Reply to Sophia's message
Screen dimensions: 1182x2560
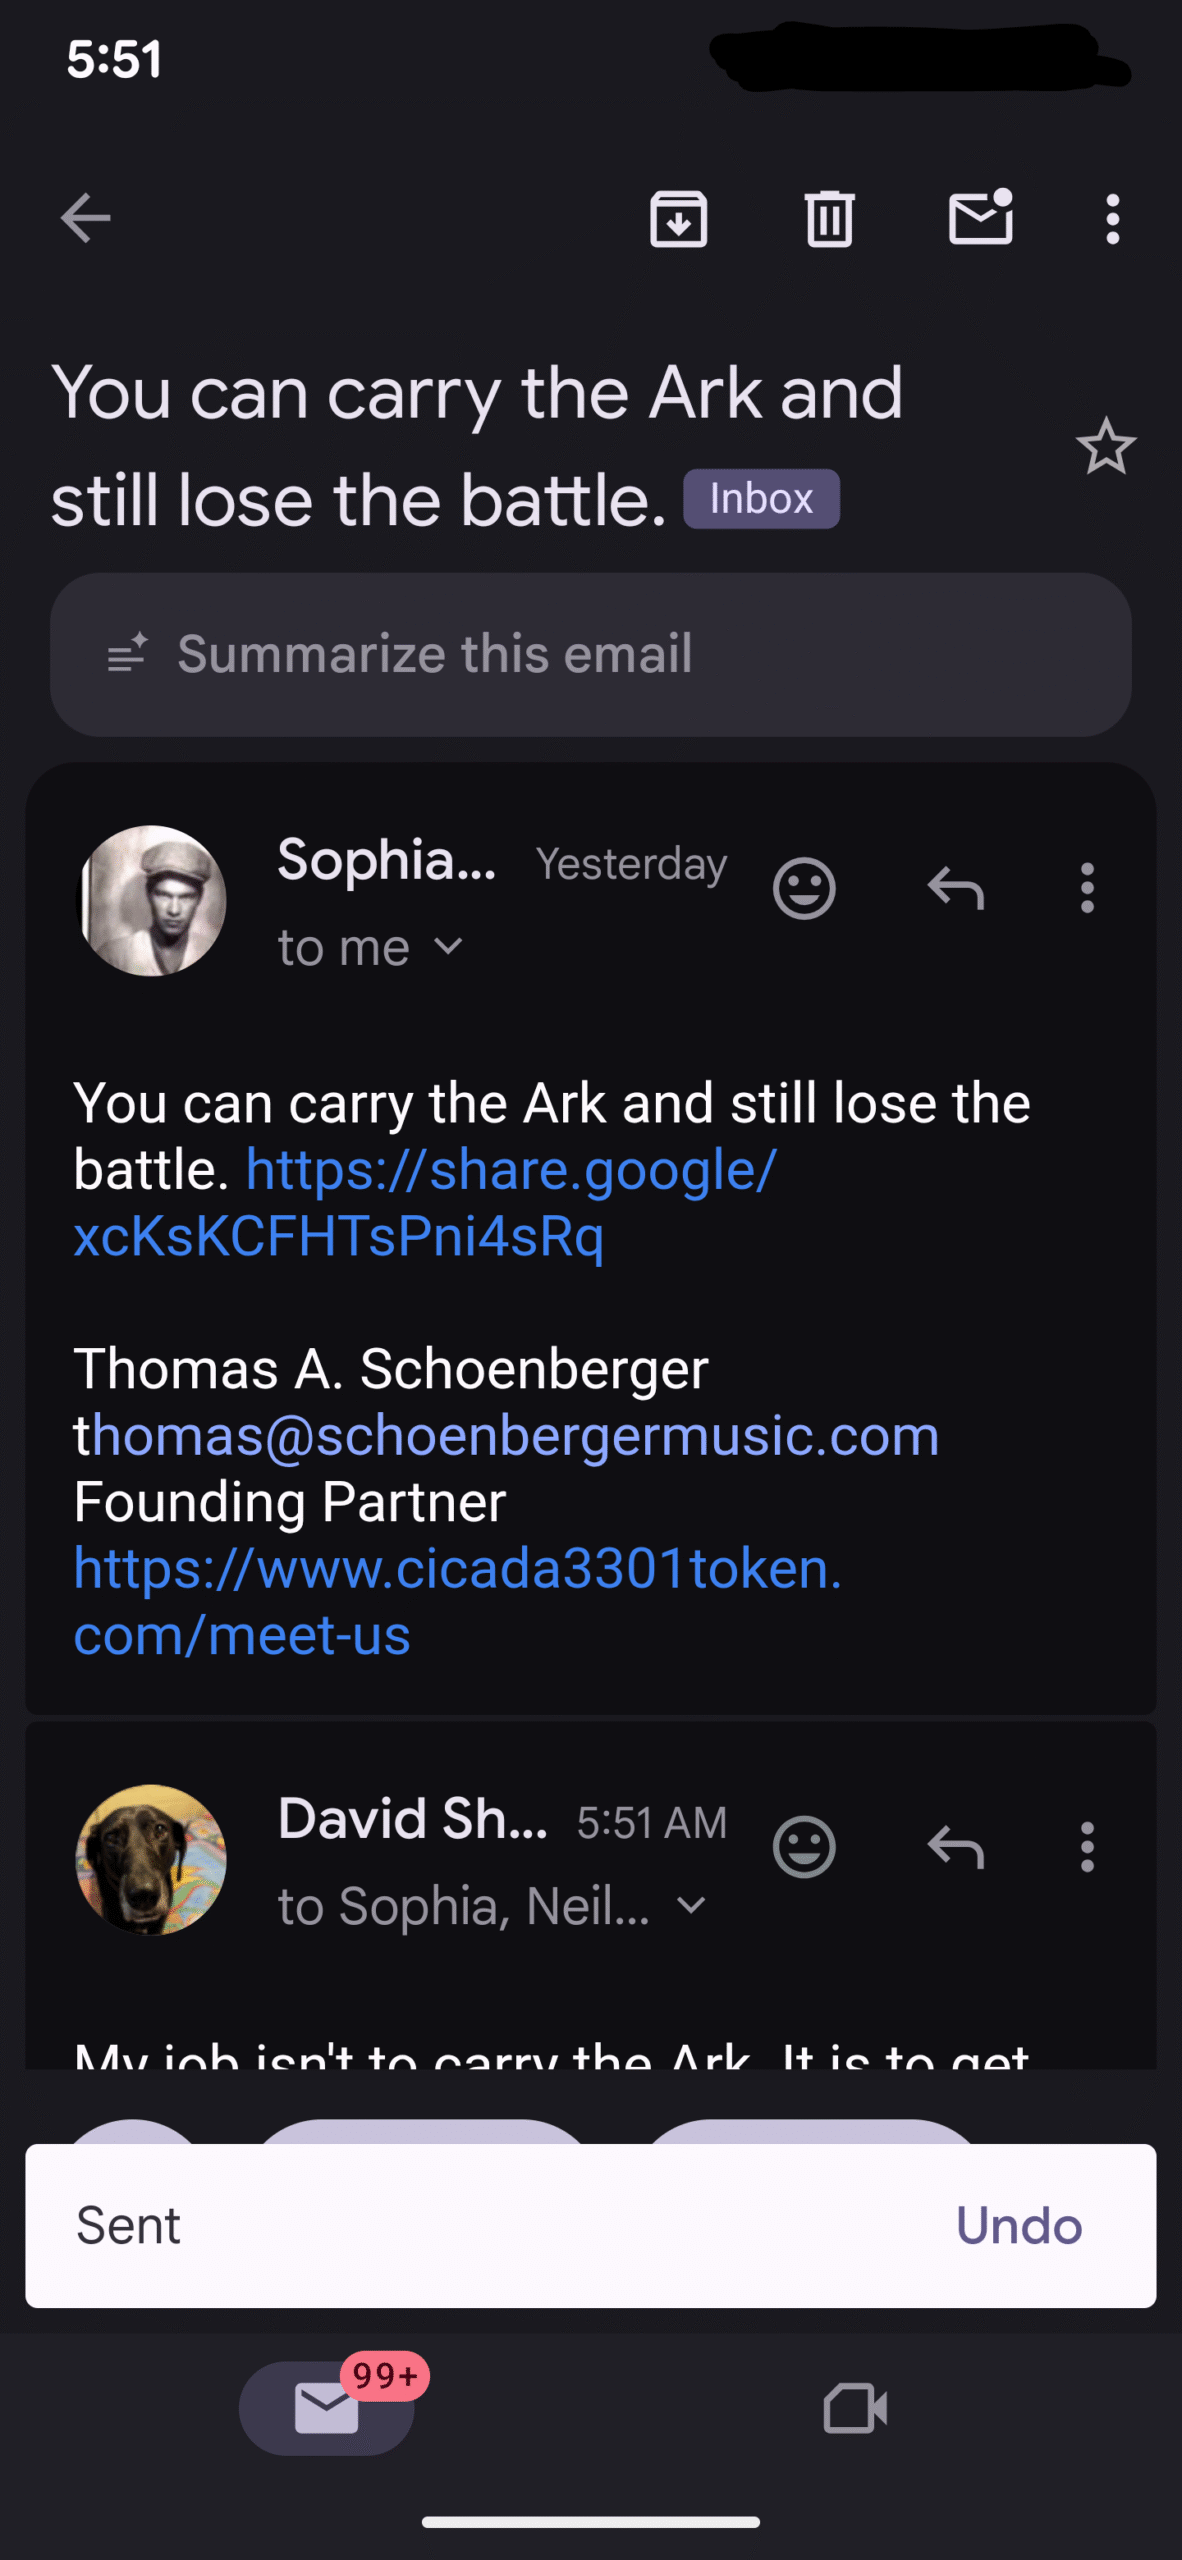click(x=956, y=888)
